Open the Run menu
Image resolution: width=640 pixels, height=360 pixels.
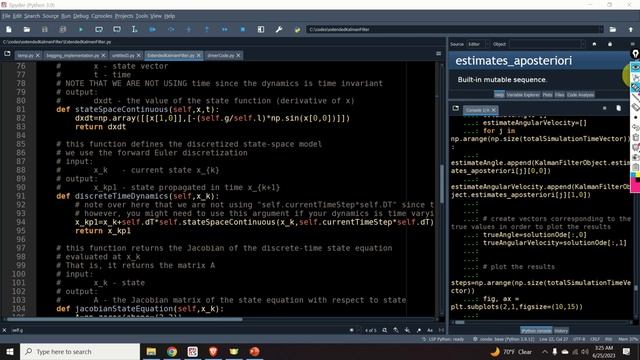[x=66, y=16]
